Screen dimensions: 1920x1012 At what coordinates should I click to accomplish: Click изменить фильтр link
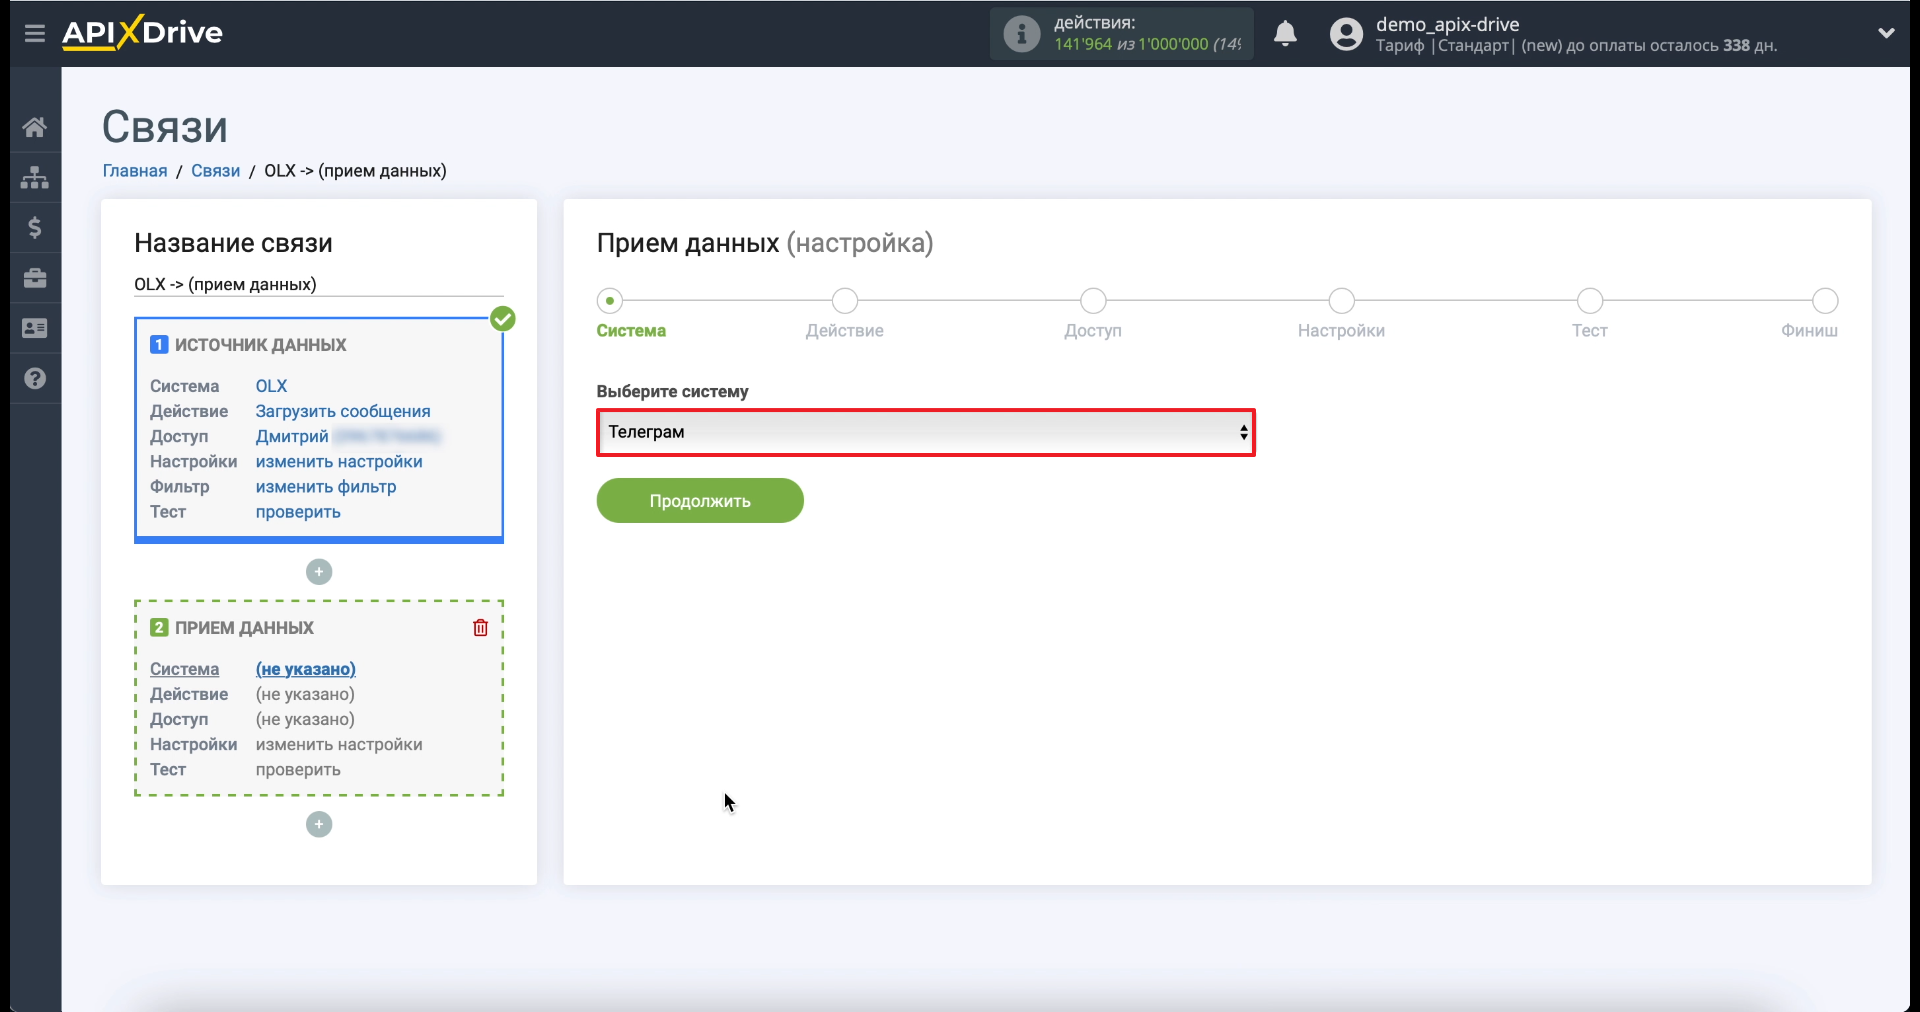point(326,487)
